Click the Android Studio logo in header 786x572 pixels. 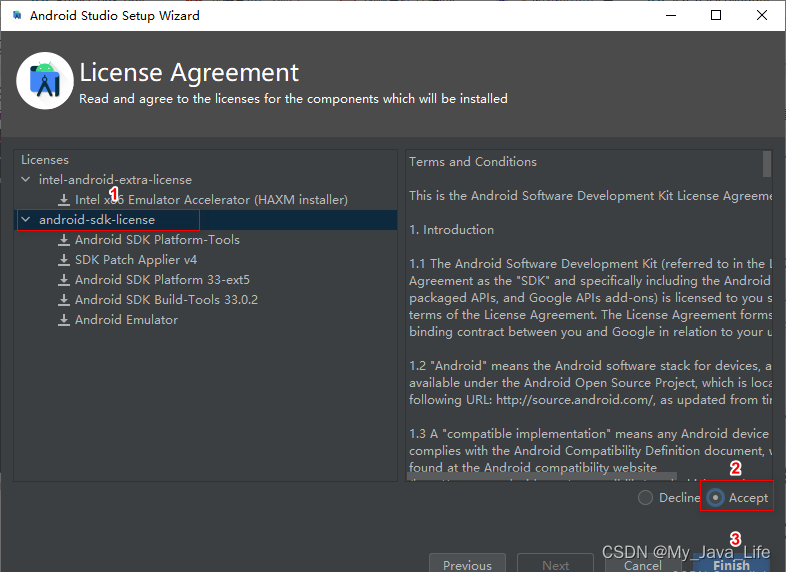coord(45,81)
